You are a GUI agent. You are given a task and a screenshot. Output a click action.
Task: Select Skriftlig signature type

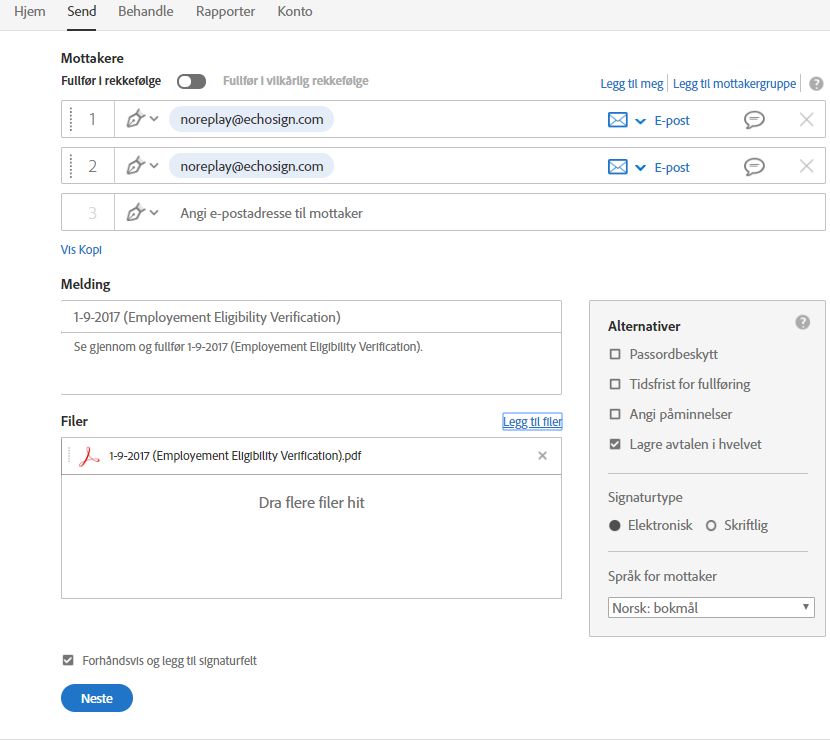[711, 526]
